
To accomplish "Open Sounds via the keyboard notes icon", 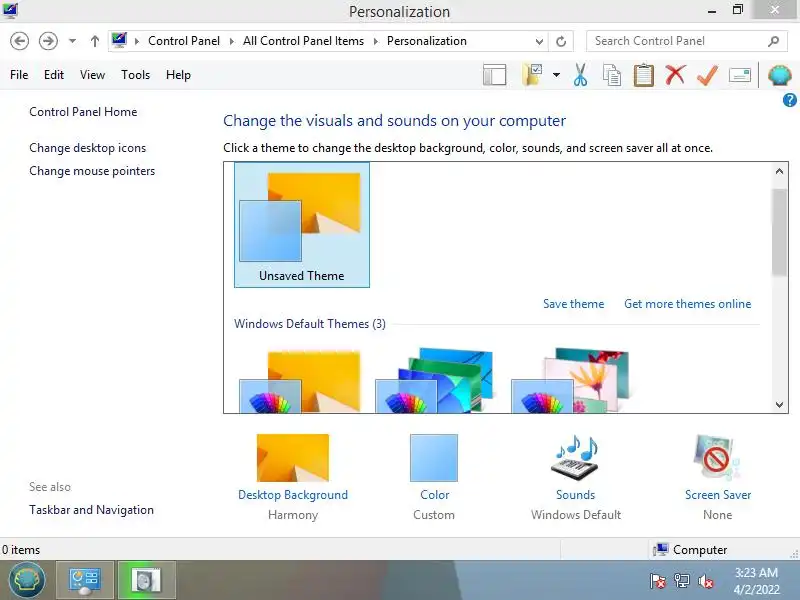I will 576,457.
